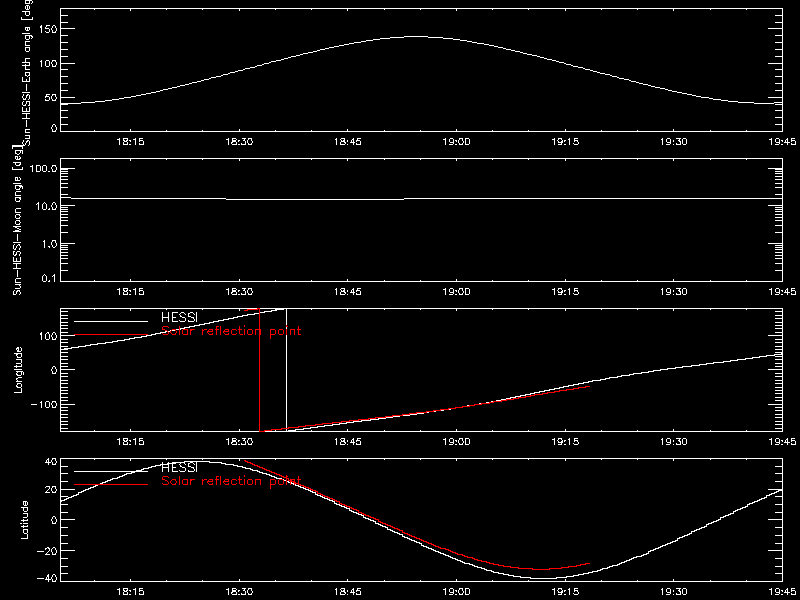
Task: Click the Sun-HESSI-Earth angle [deg] axis title
Action: point(29,72)
